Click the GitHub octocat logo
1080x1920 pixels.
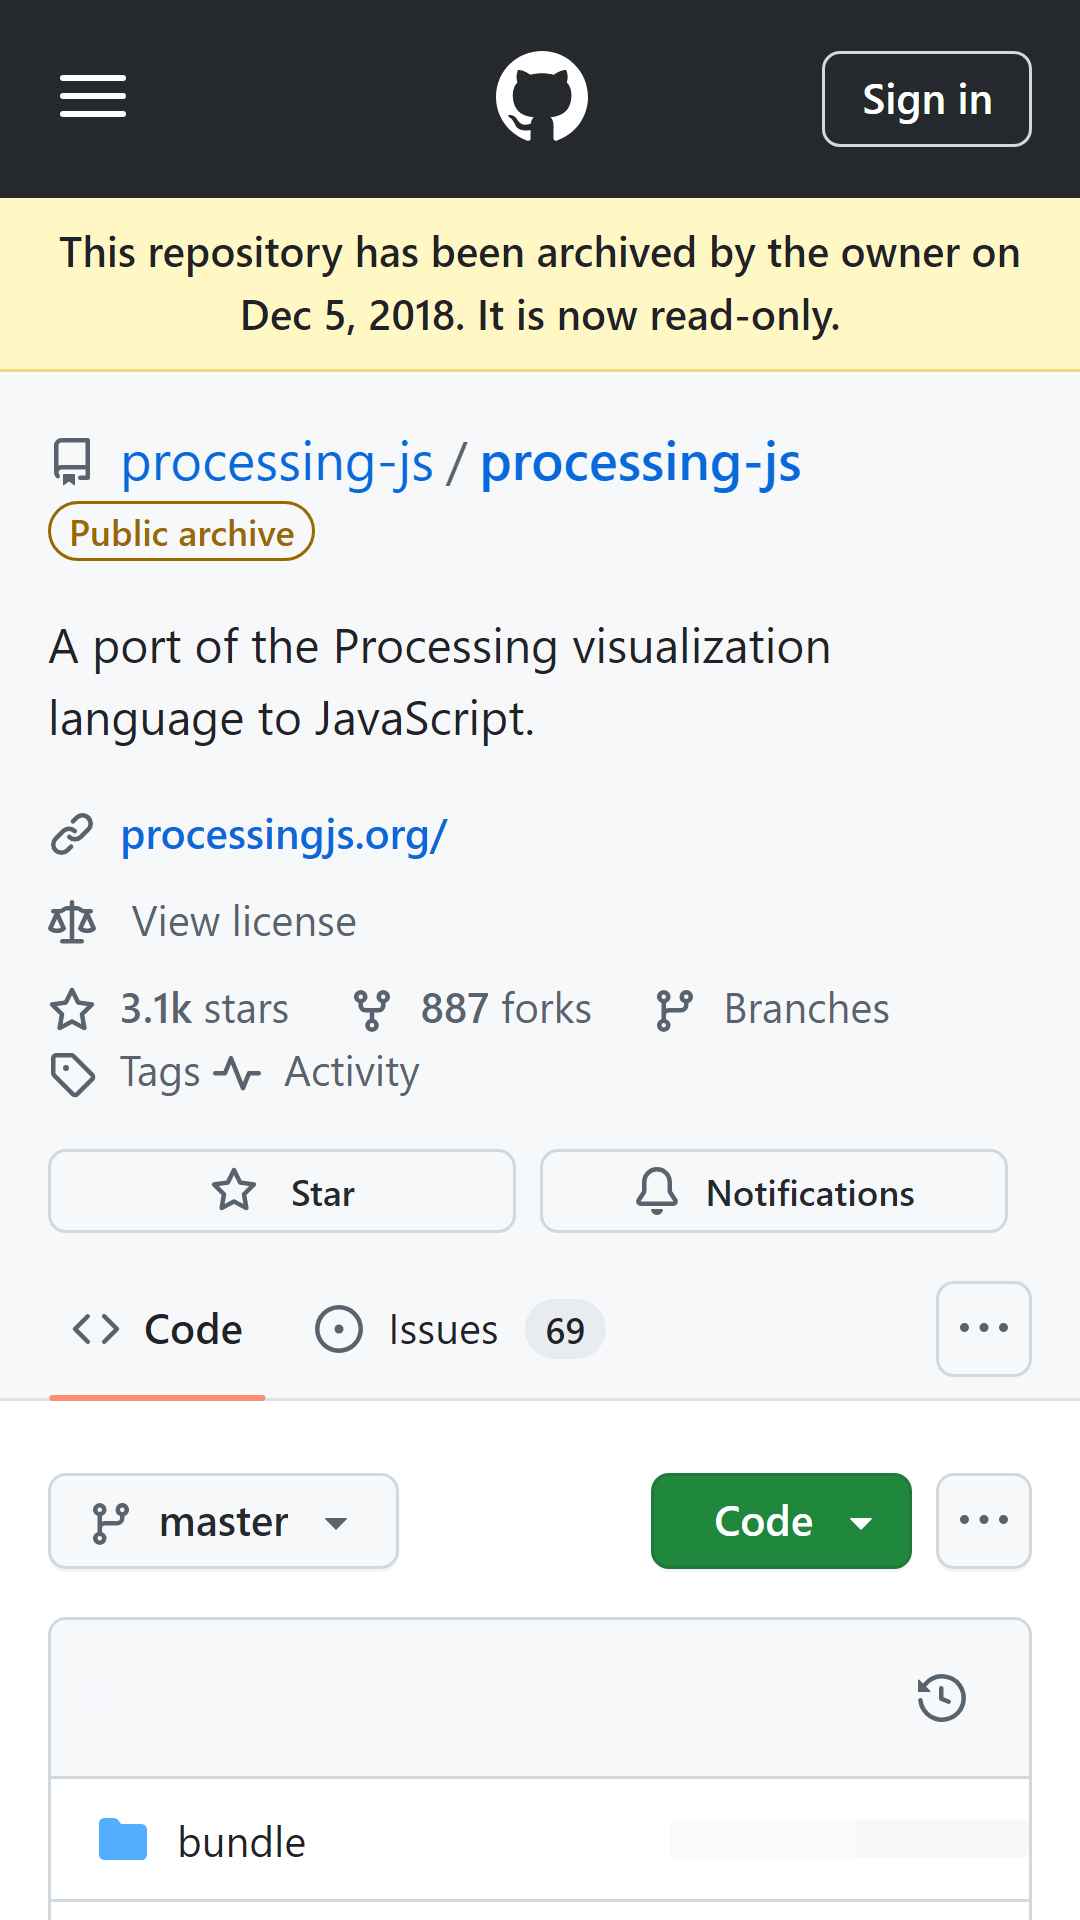click(x=541, y=97)
